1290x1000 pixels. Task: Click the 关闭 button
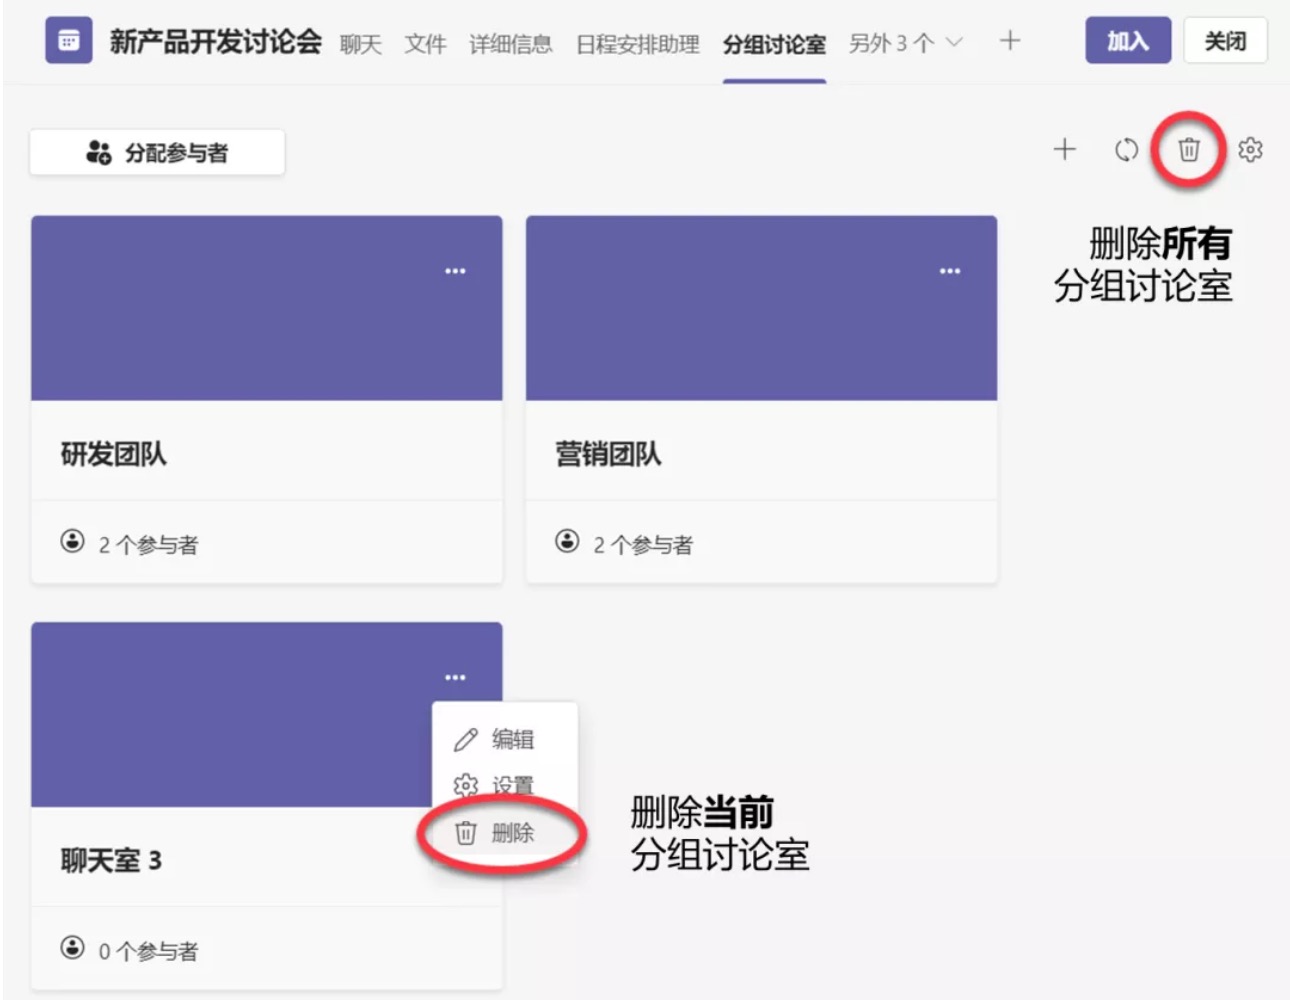click(x=1225, y=41)
